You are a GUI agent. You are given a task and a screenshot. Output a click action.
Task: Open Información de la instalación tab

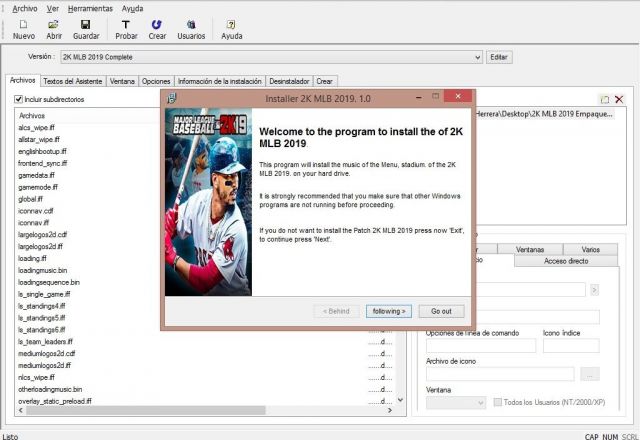(220, 81)
